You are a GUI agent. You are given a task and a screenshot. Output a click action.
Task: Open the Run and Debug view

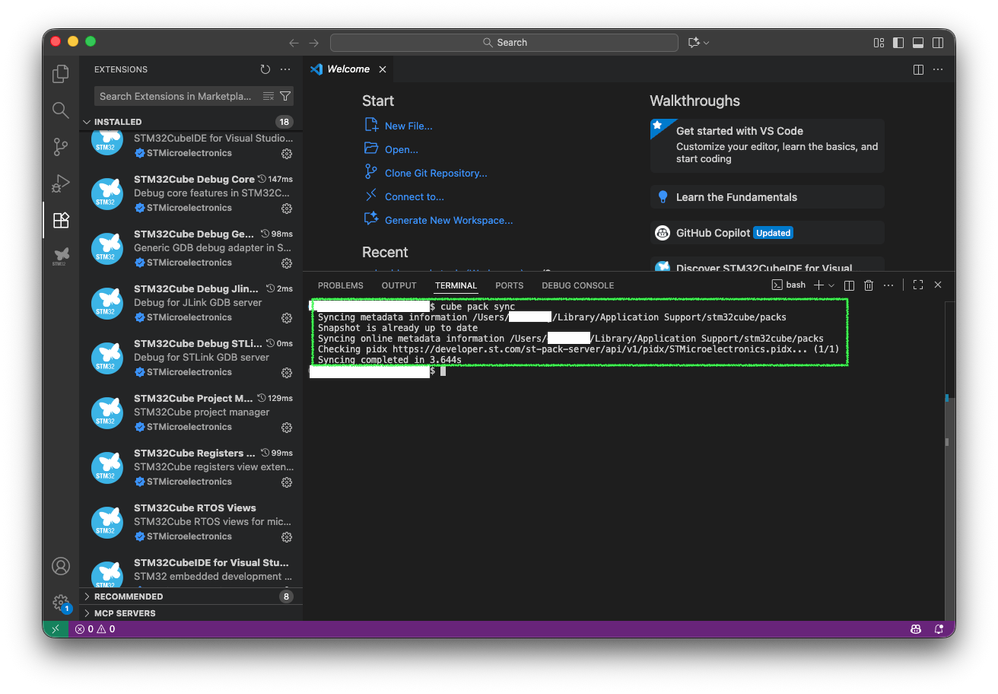pyautogui.click(x=60, y=183)
